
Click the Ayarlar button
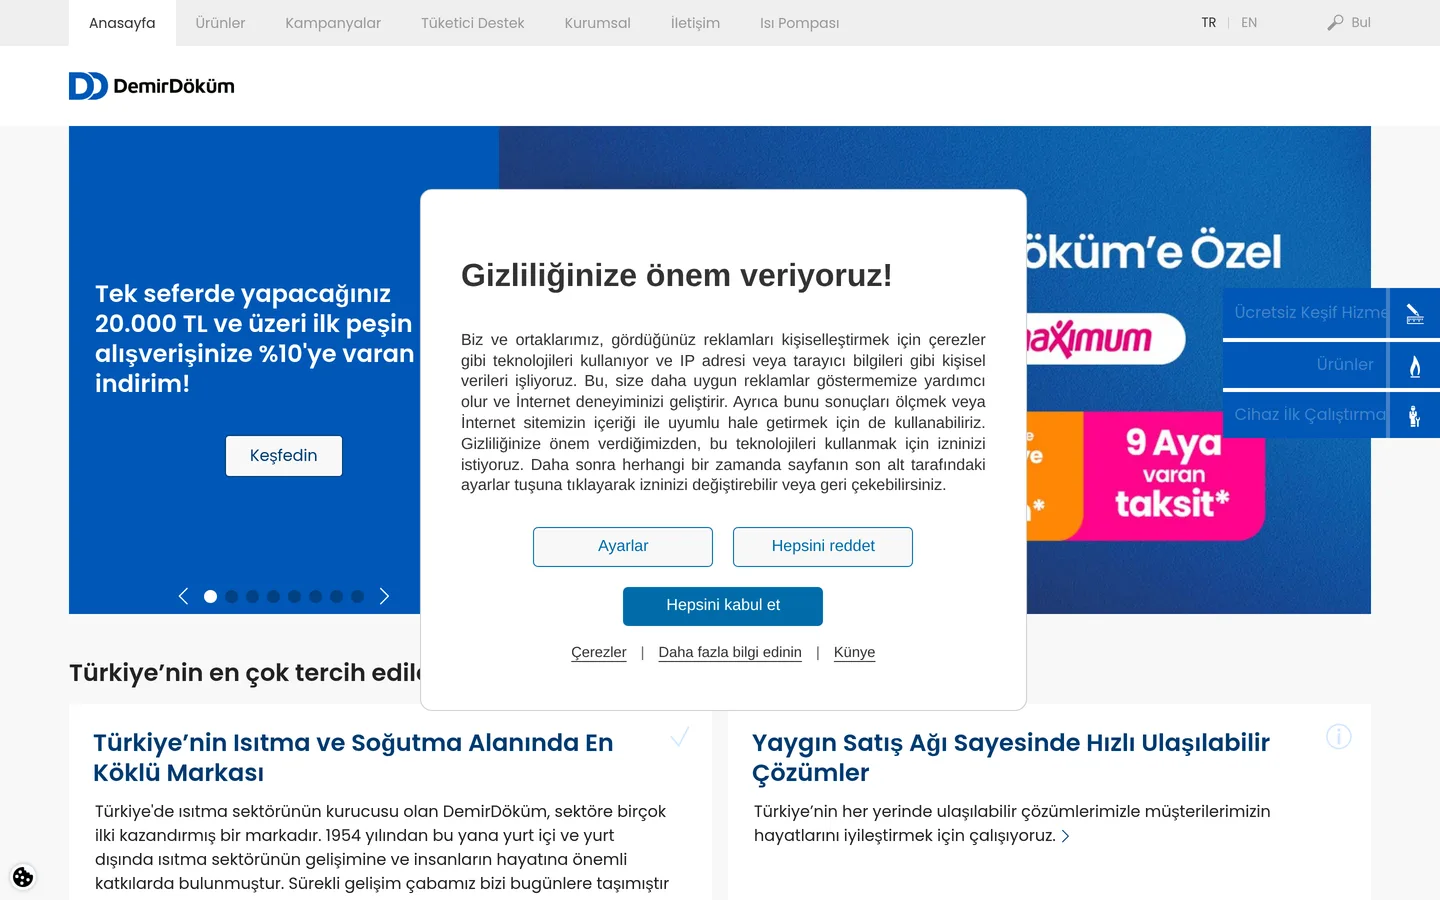(623, 547)
